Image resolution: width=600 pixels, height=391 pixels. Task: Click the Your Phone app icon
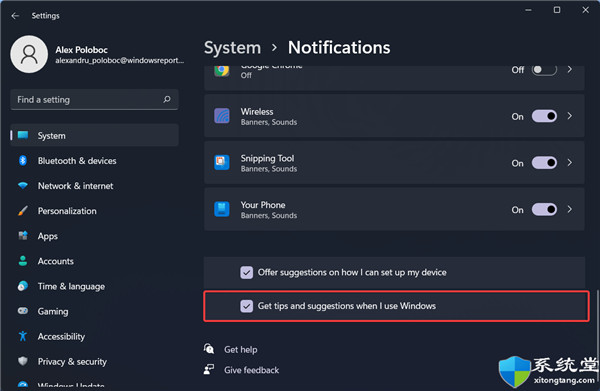point(222,209)
